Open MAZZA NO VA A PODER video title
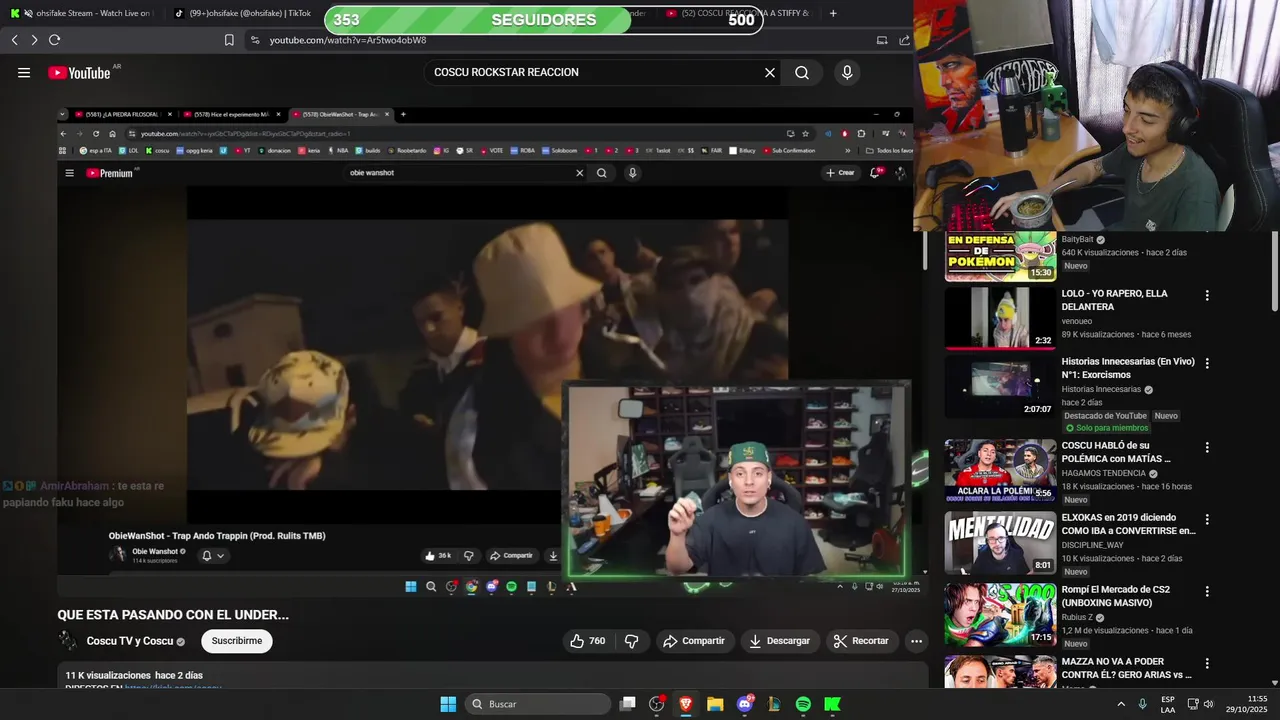The image size is (1280, 720). click(1126, 668)
